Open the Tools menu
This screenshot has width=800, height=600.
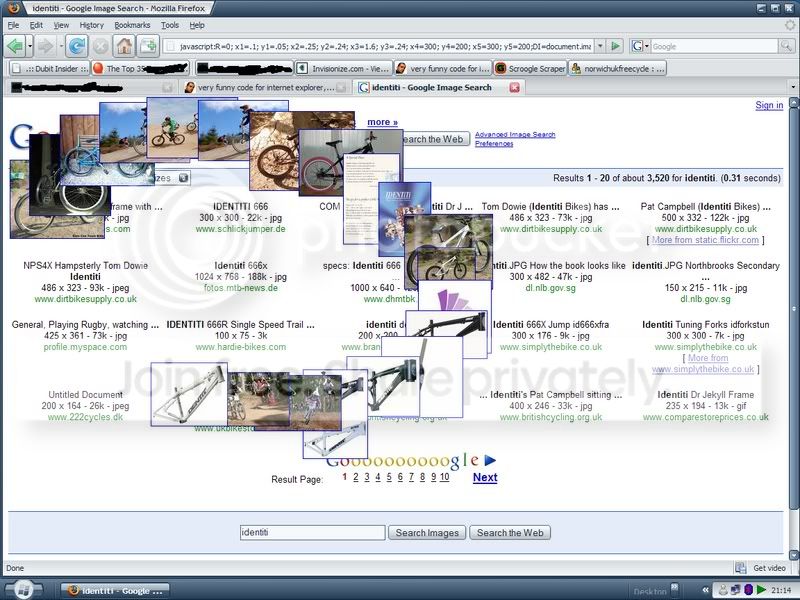pos(169,25)
